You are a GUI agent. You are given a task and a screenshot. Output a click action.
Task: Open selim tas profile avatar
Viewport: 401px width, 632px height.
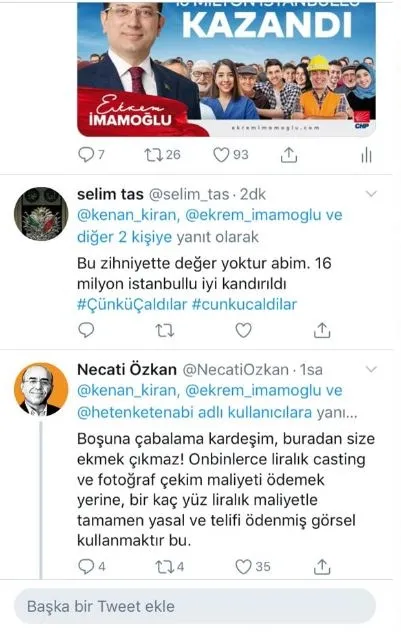click(41, 214)
